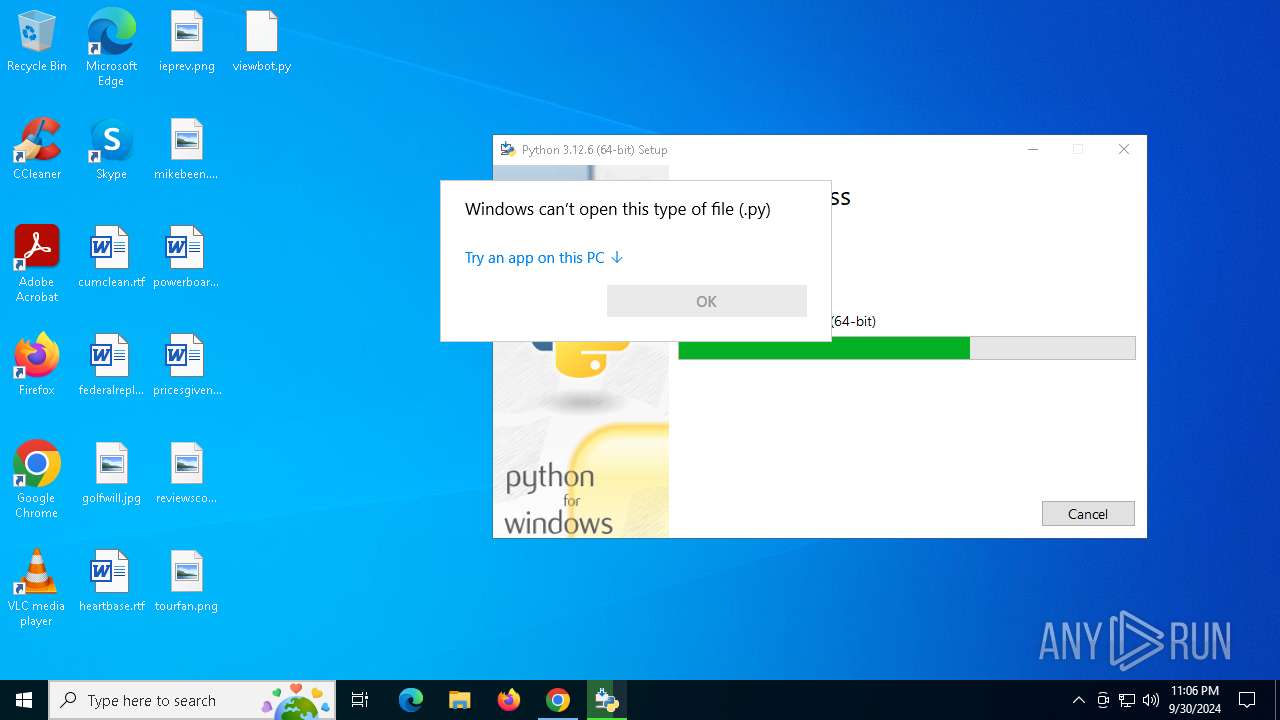
Task: Open Firefox from the taskbar
Action: (x=509, y=700)
